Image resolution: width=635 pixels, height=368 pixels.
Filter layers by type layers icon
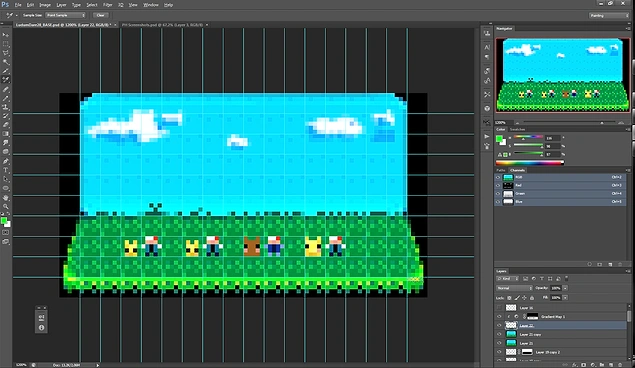[541, 279]
